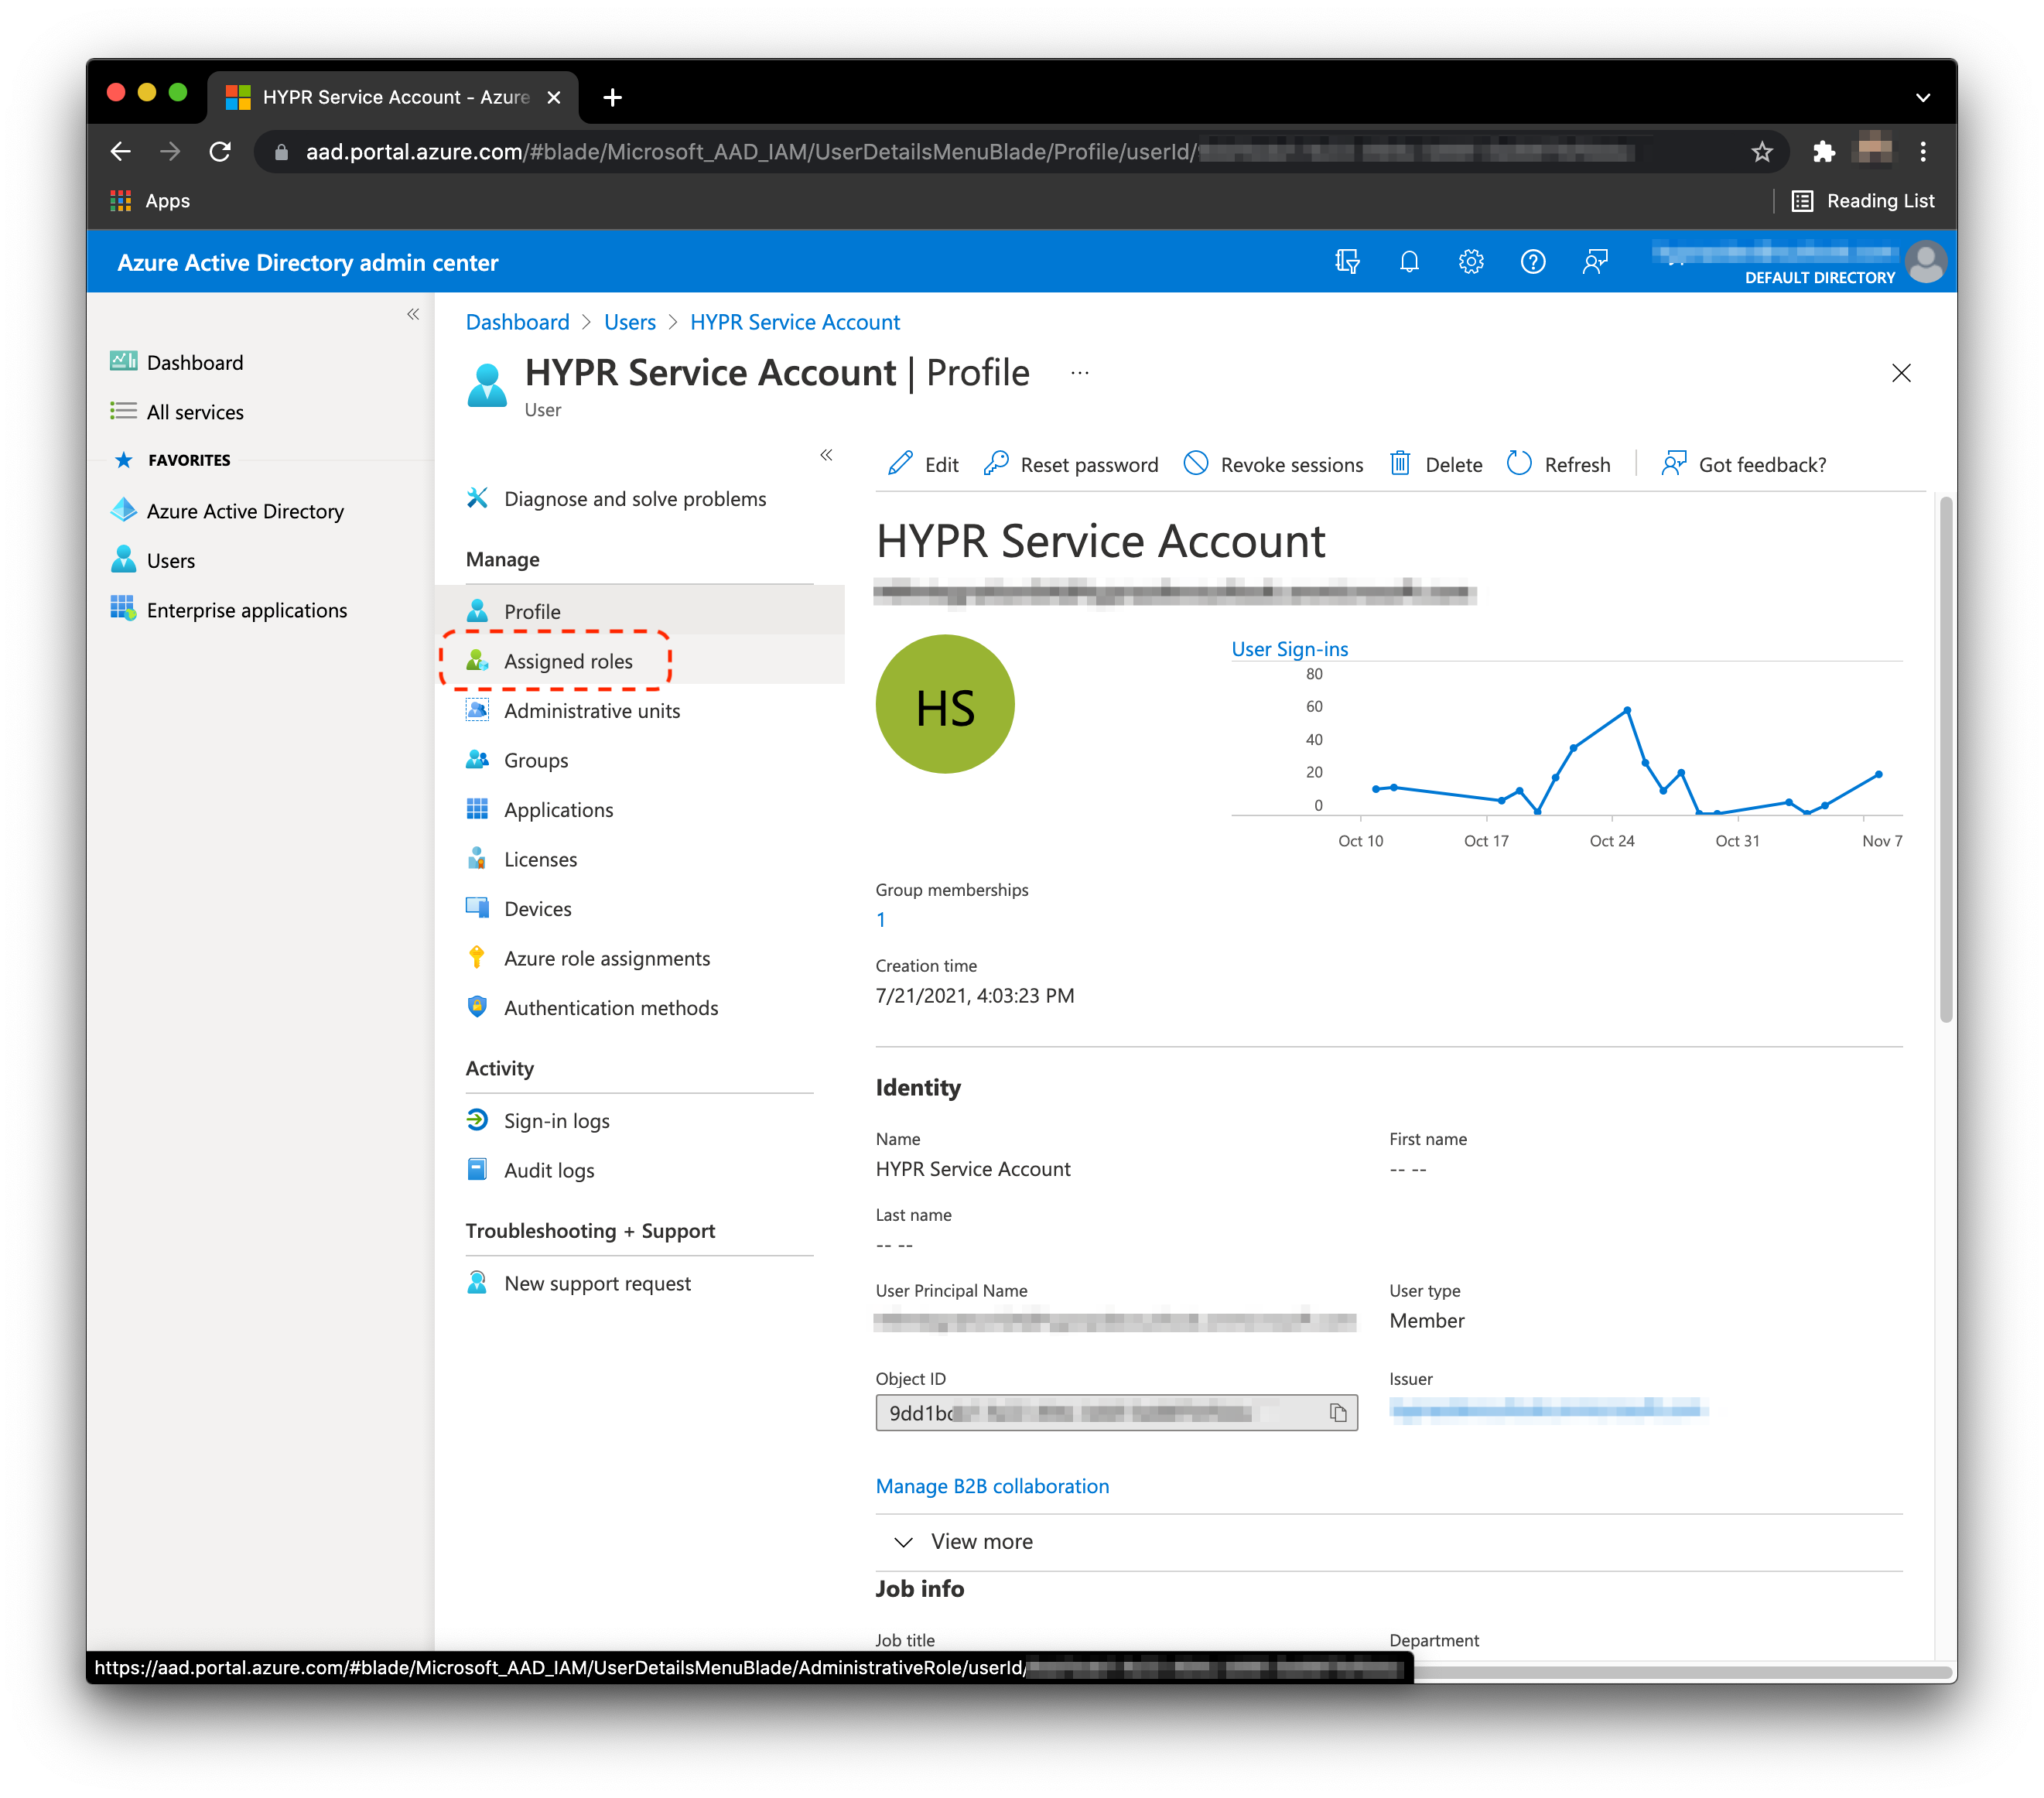Open Assigned roles menu item
Screen dimensions: 2044x1798
568,661
